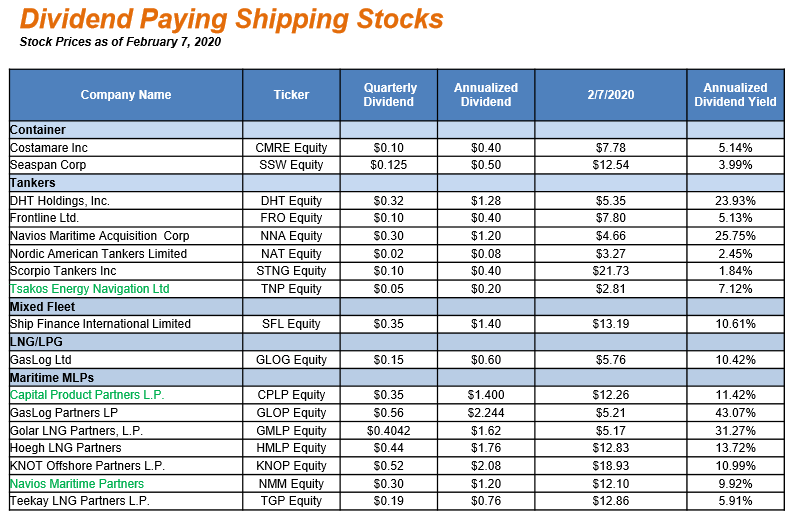Click the 2/7/2020 price column header

pos(611,95)
